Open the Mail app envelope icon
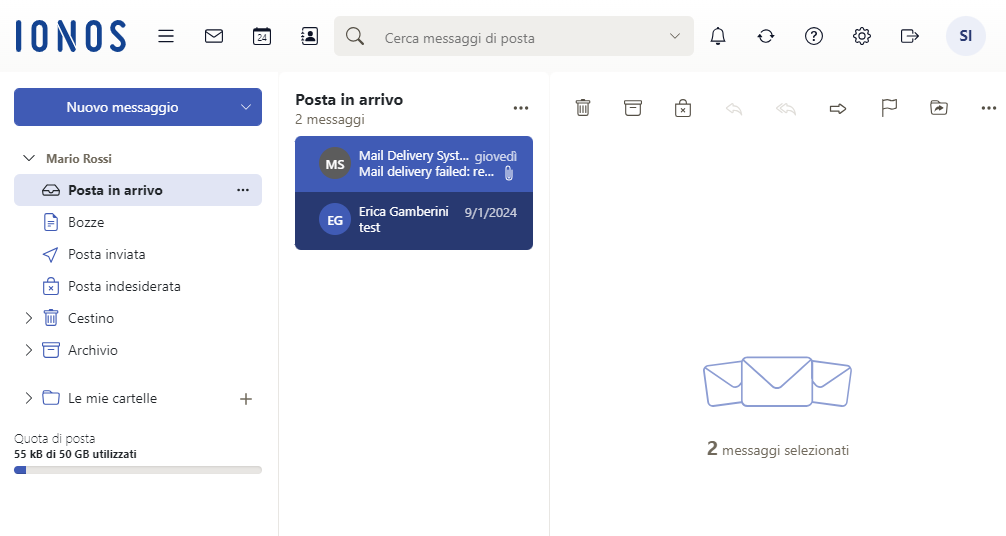Viewport: 1006px width, 536px height. pos(214,36)
